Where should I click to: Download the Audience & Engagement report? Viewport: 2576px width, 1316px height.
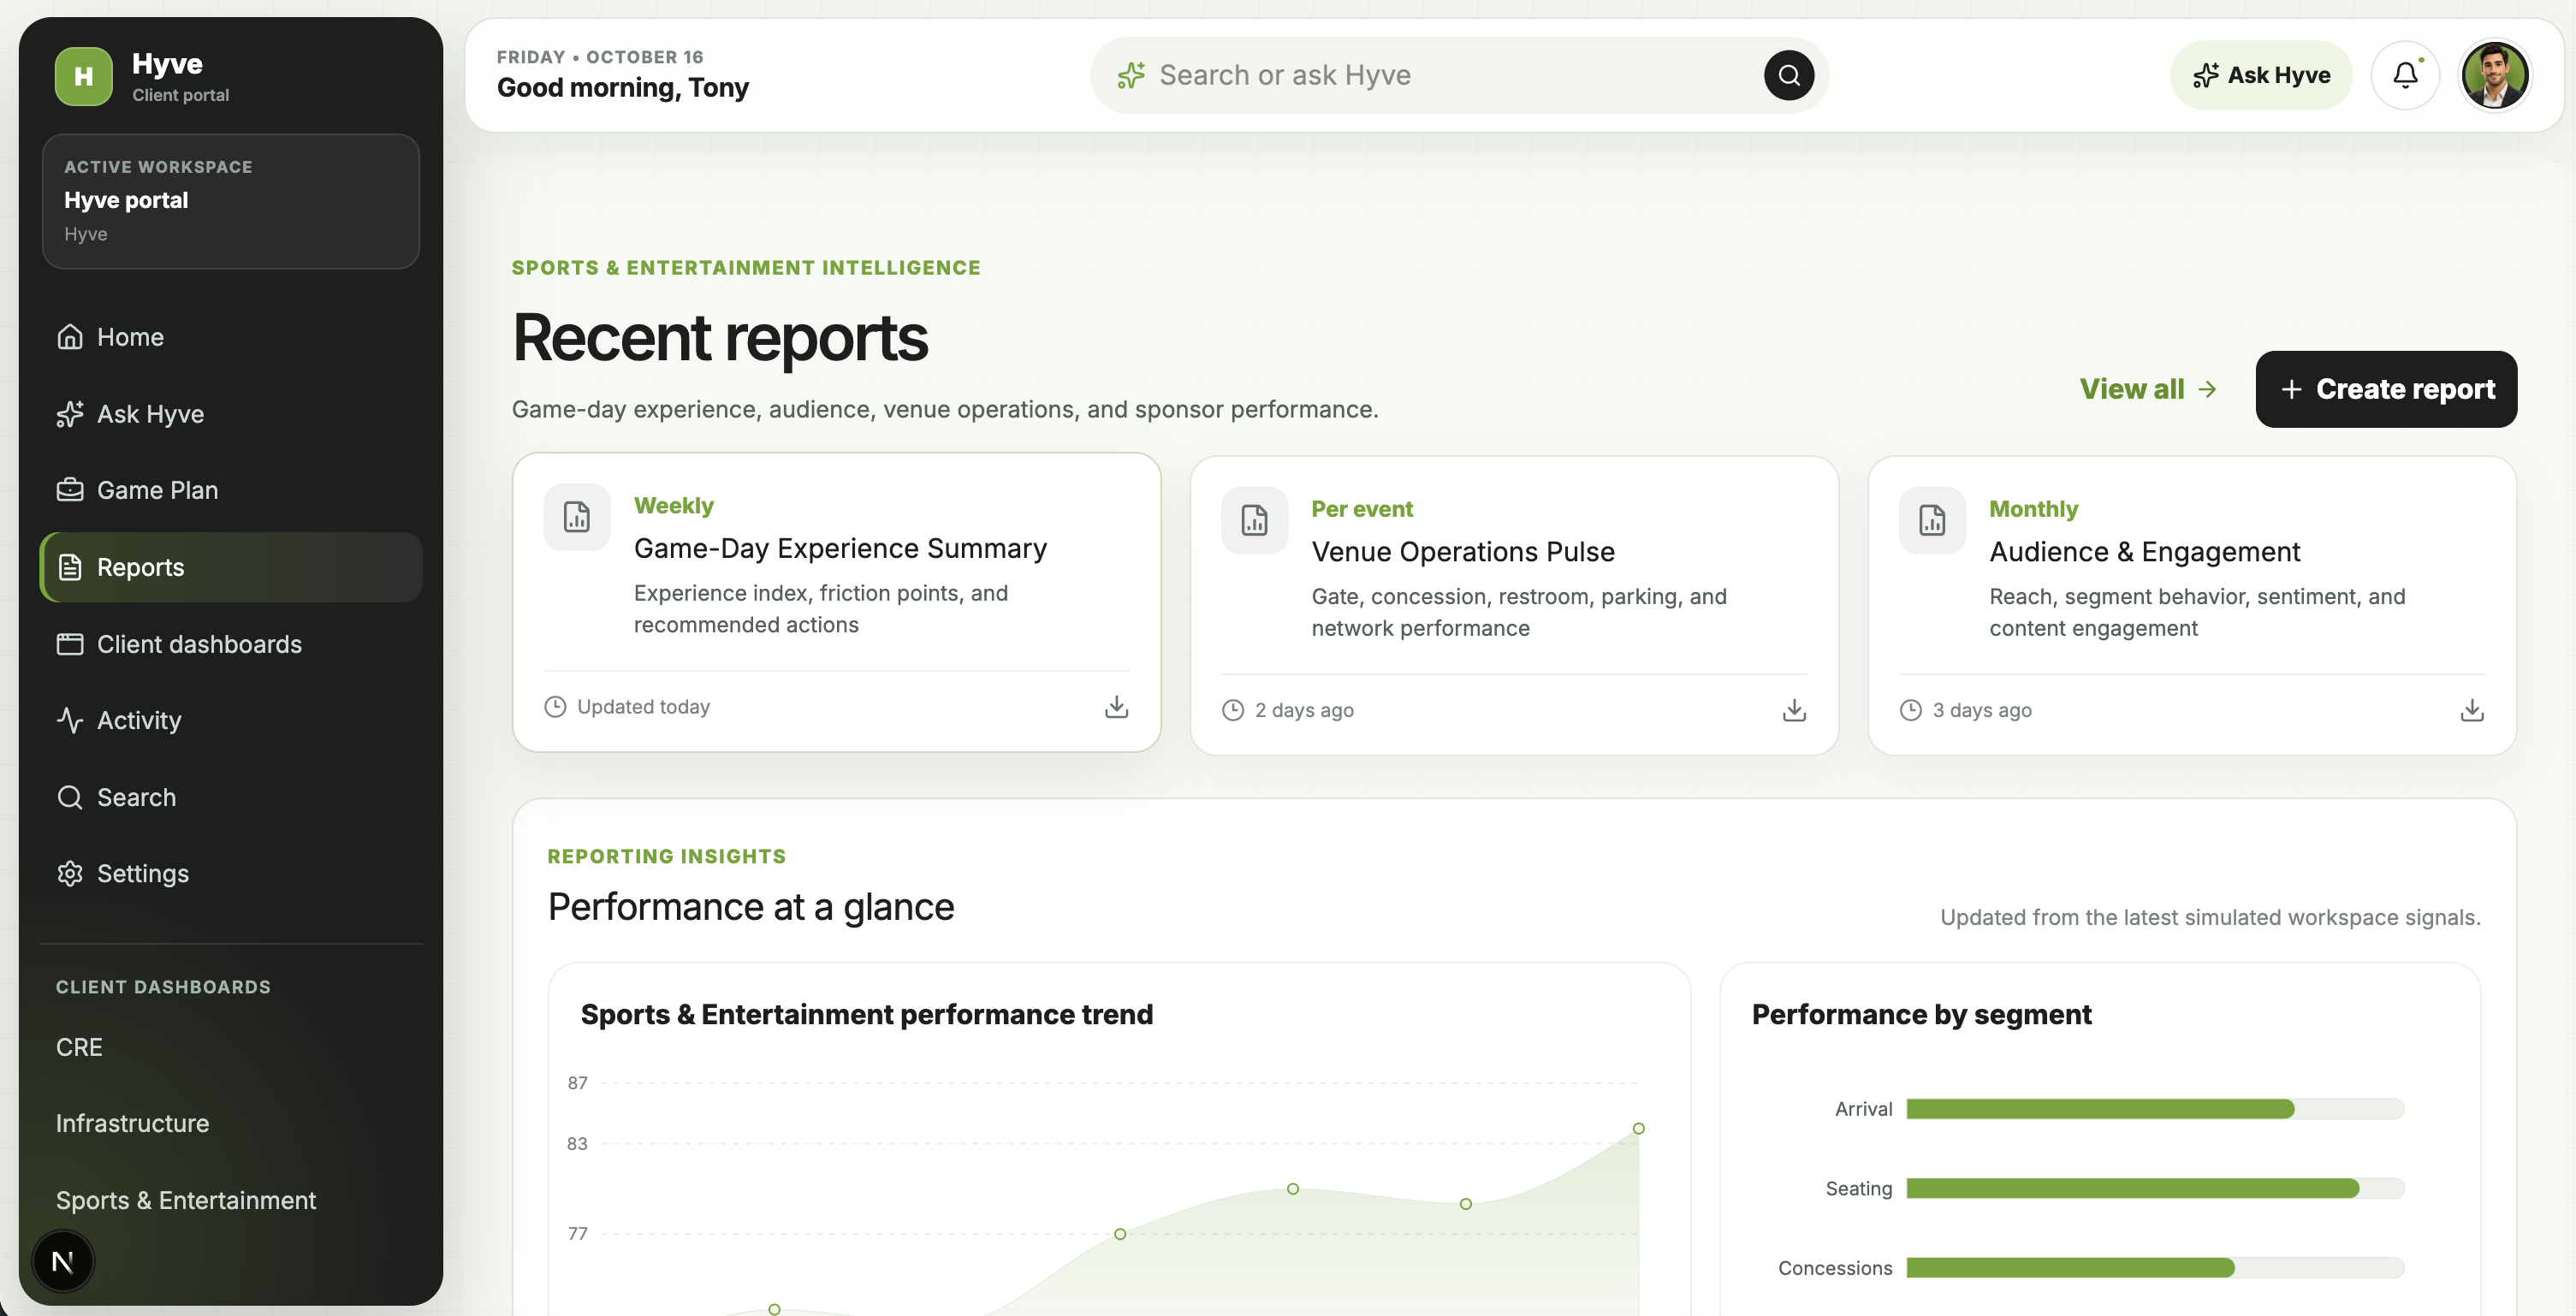2472,710
